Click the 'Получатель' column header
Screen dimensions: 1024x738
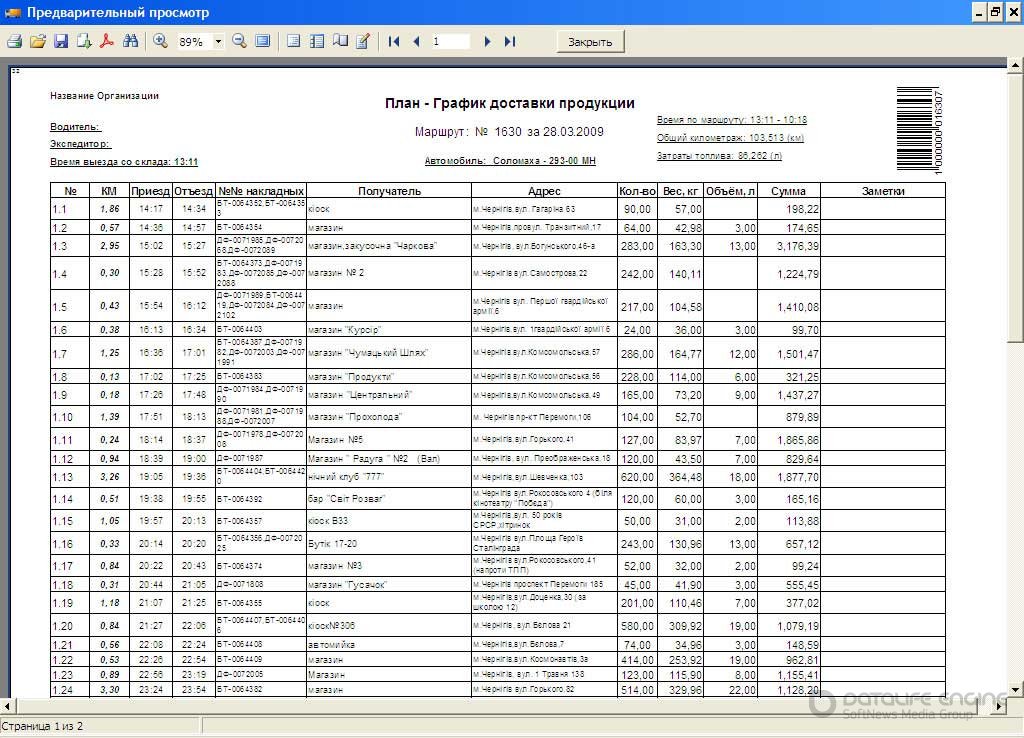click(x=389, y=191)
